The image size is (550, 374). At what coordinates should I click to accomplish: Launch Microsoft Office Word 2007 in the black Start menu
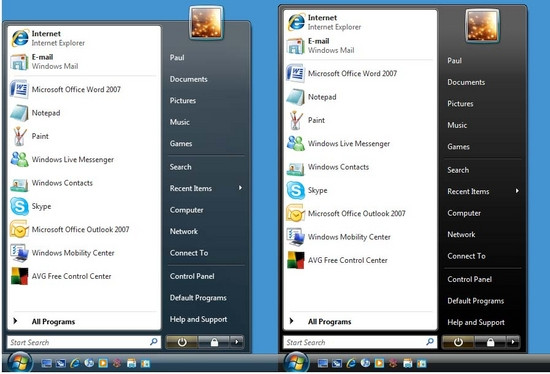pyautogui.click(x=360, y=73)
